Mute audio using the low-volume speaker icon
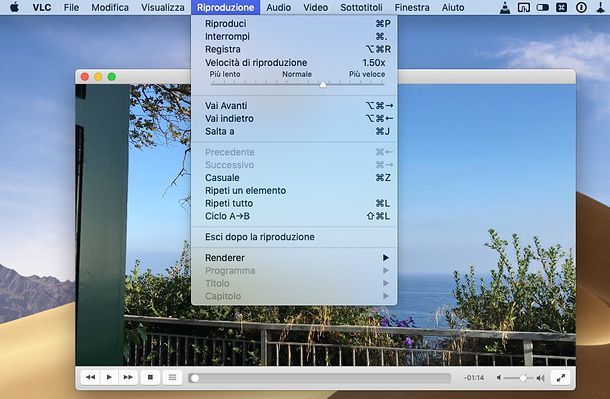The height and width of the screenshot is (399, 610). click(x=499, y=378)
